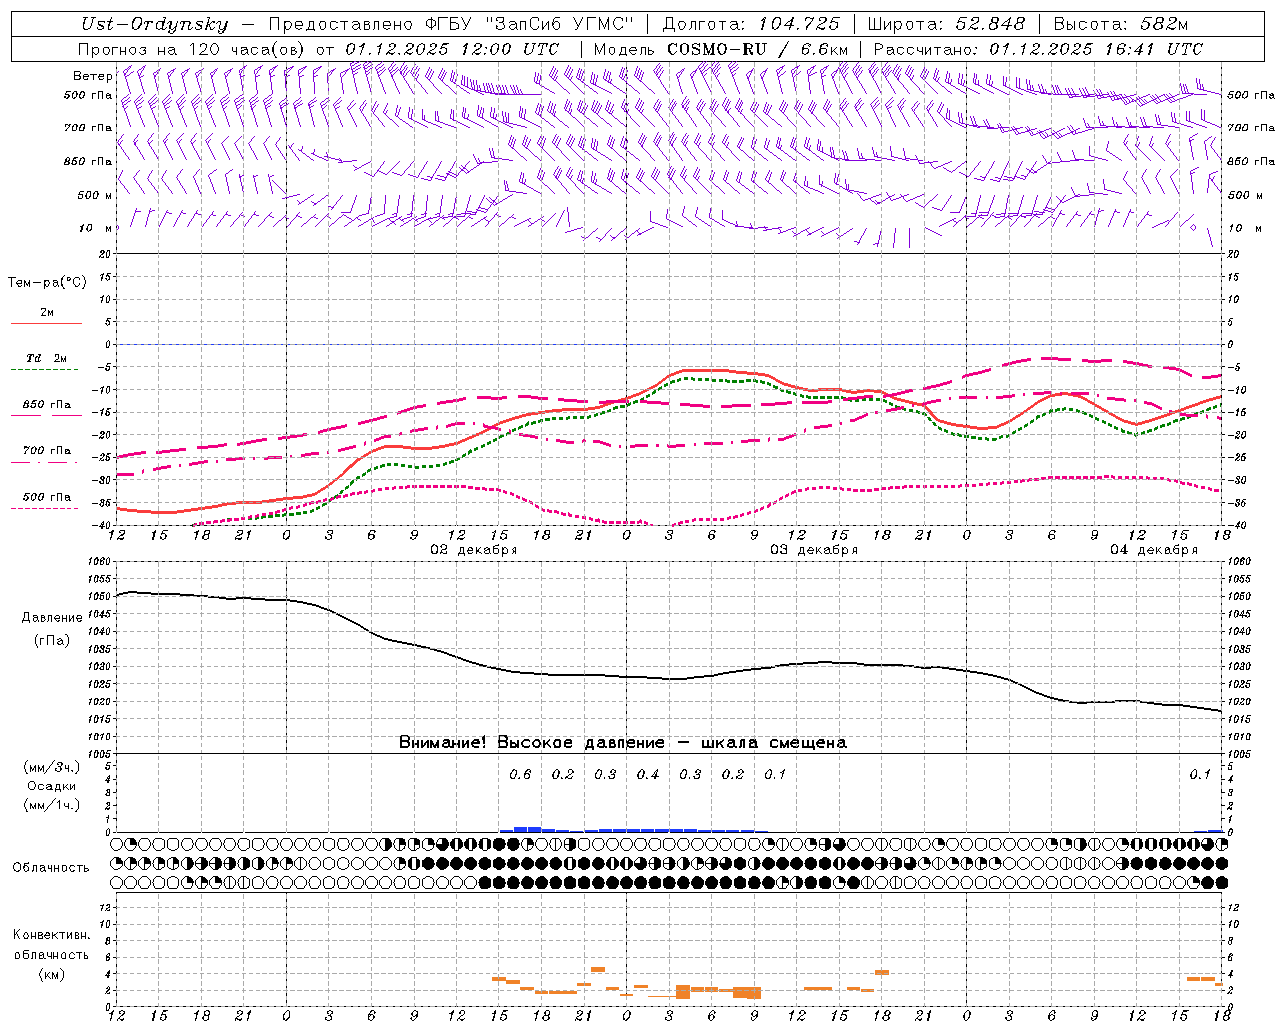Select the computed time 16:41 UTC
Screen dimensions: 1280x1024
click(1154, 49)
